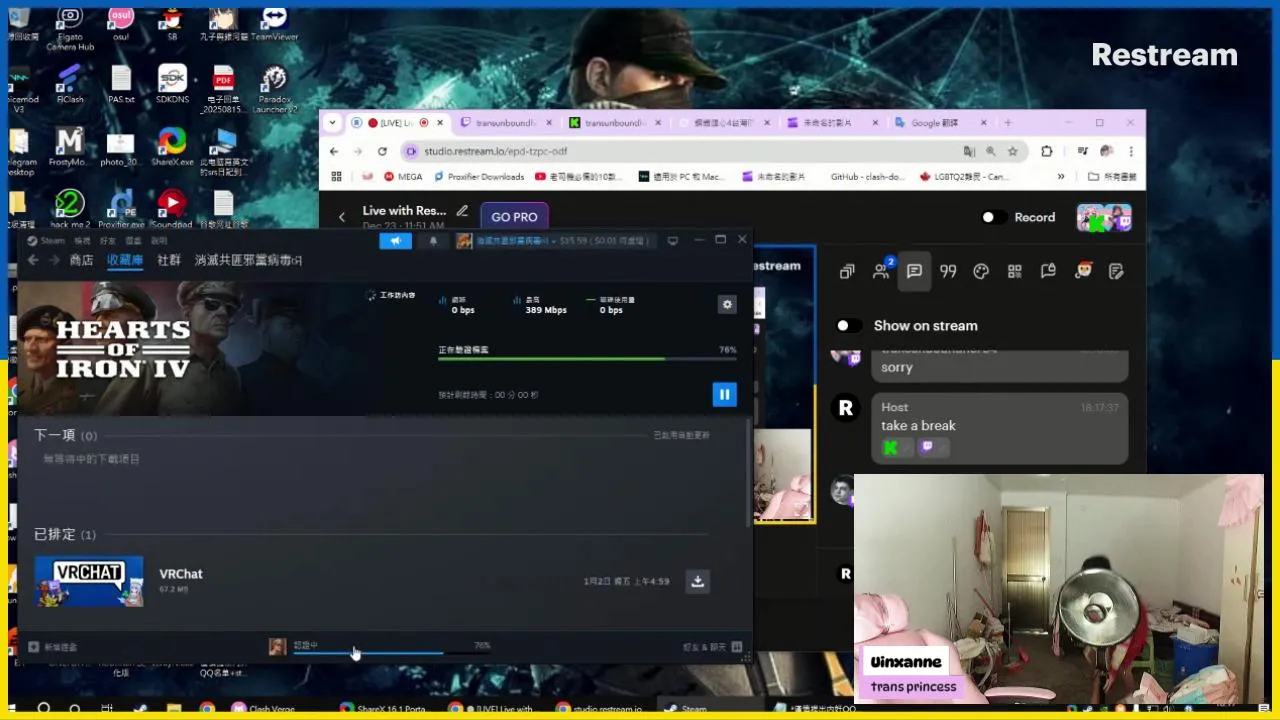Toggle Show on stream switch
1280x720 pixels.
coord(849,325)
